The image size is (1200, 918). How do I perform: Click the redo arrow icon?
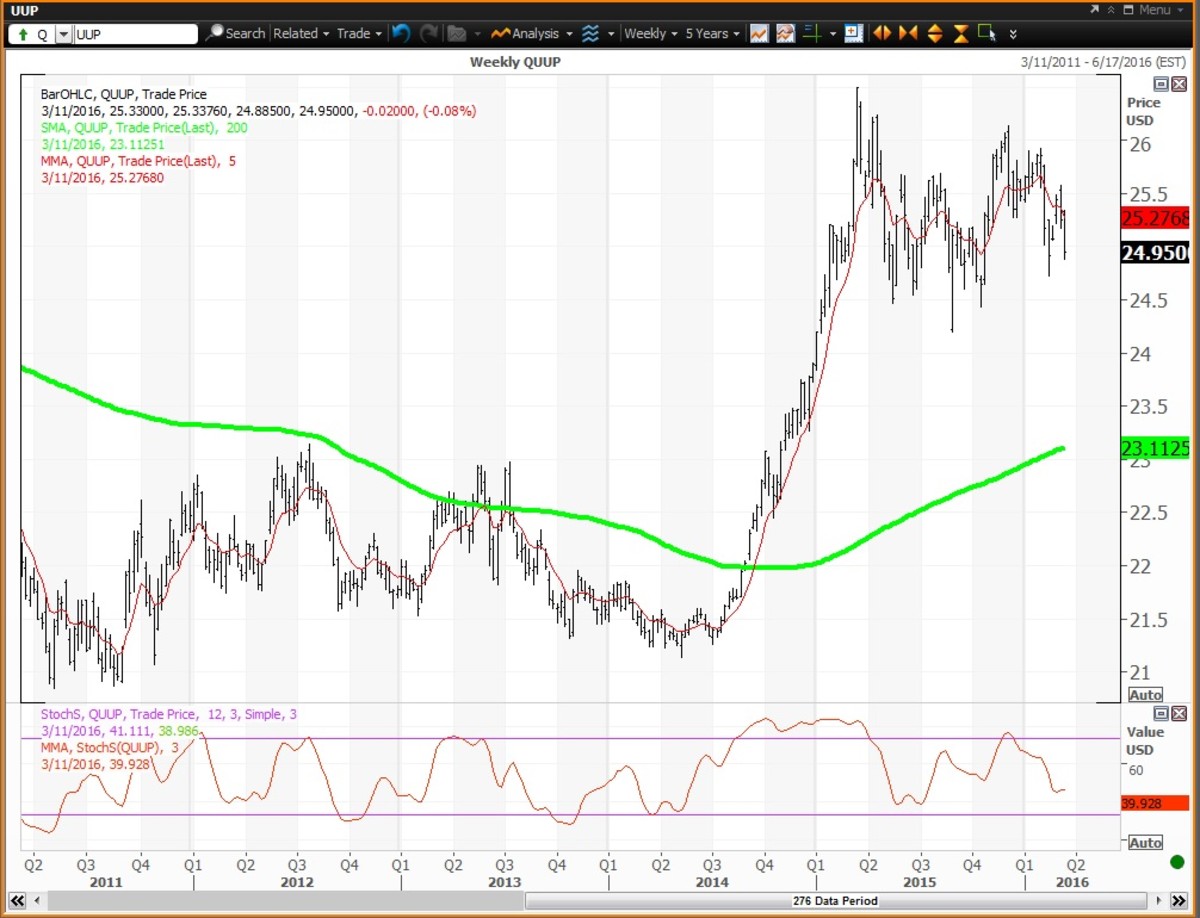(x=428, y=33)
